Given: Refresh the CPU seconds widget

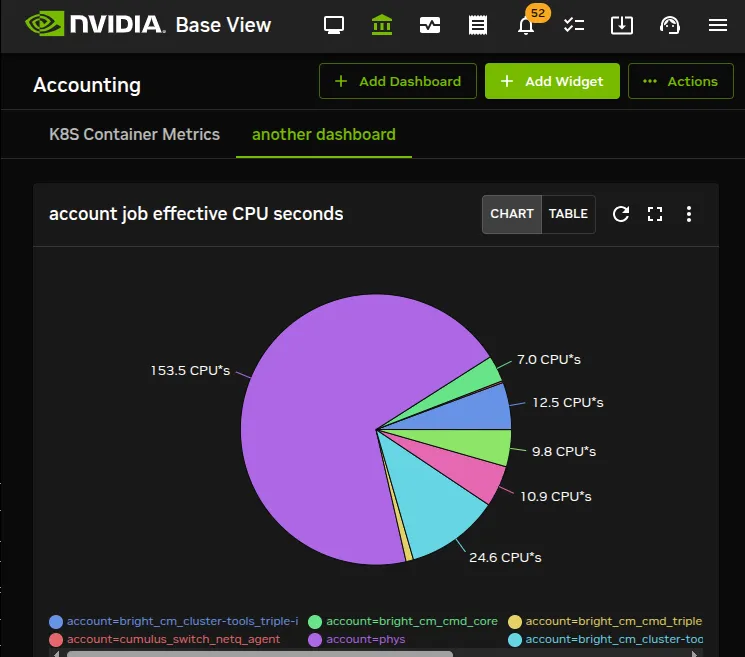Looking at the screenshot, I should click(x=621, y=214).
